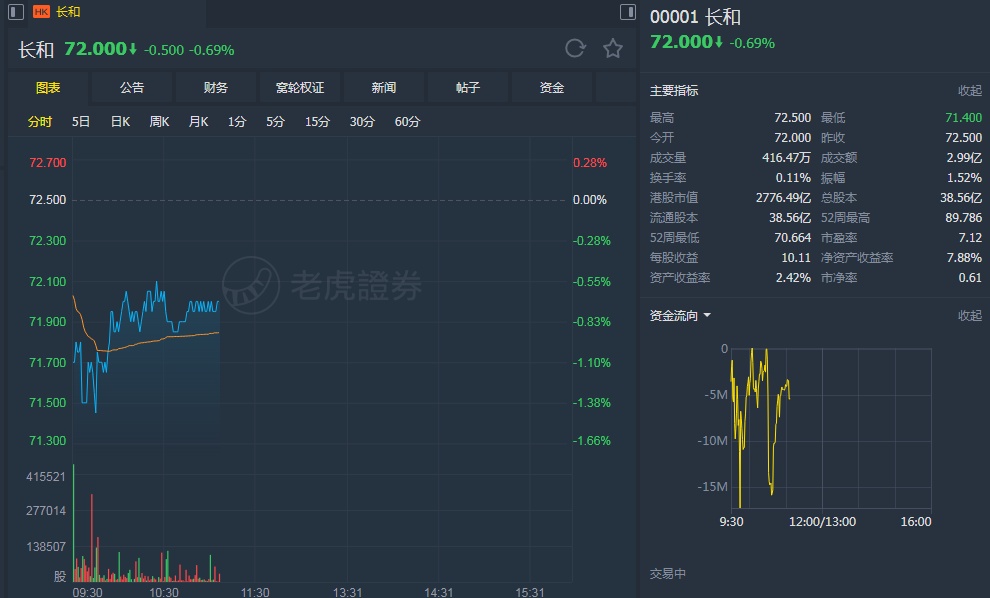Click the orange HK market badge

[x=41, y=11]
